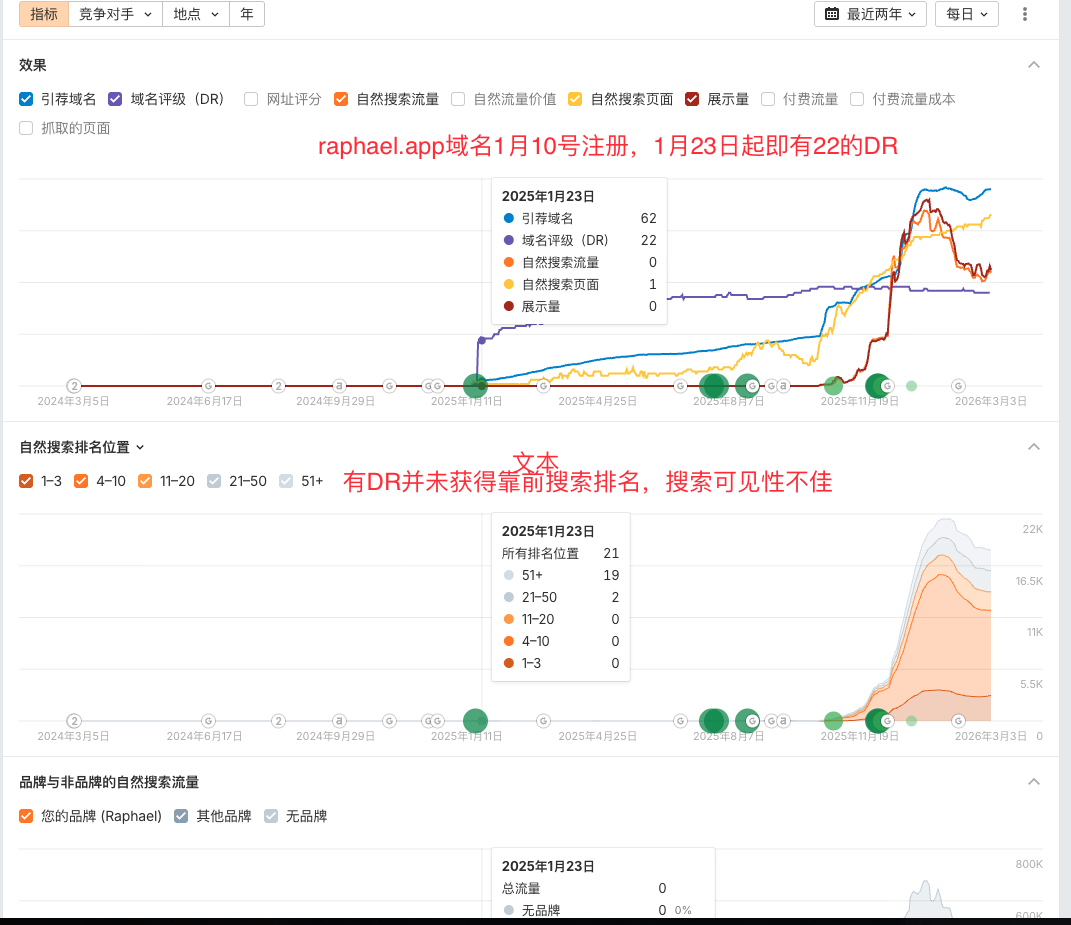Image resolution: width=1071 pixels, height=925 pixels.
Task: Select the 指标 tab button
Action: 44,14
